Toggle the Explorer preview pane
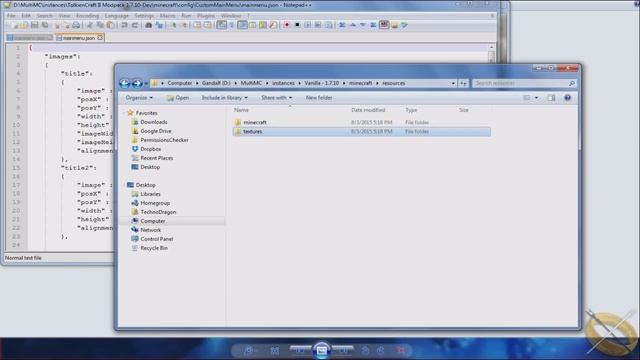The width and height of the screenshot is (640, 360). point(551,98)
